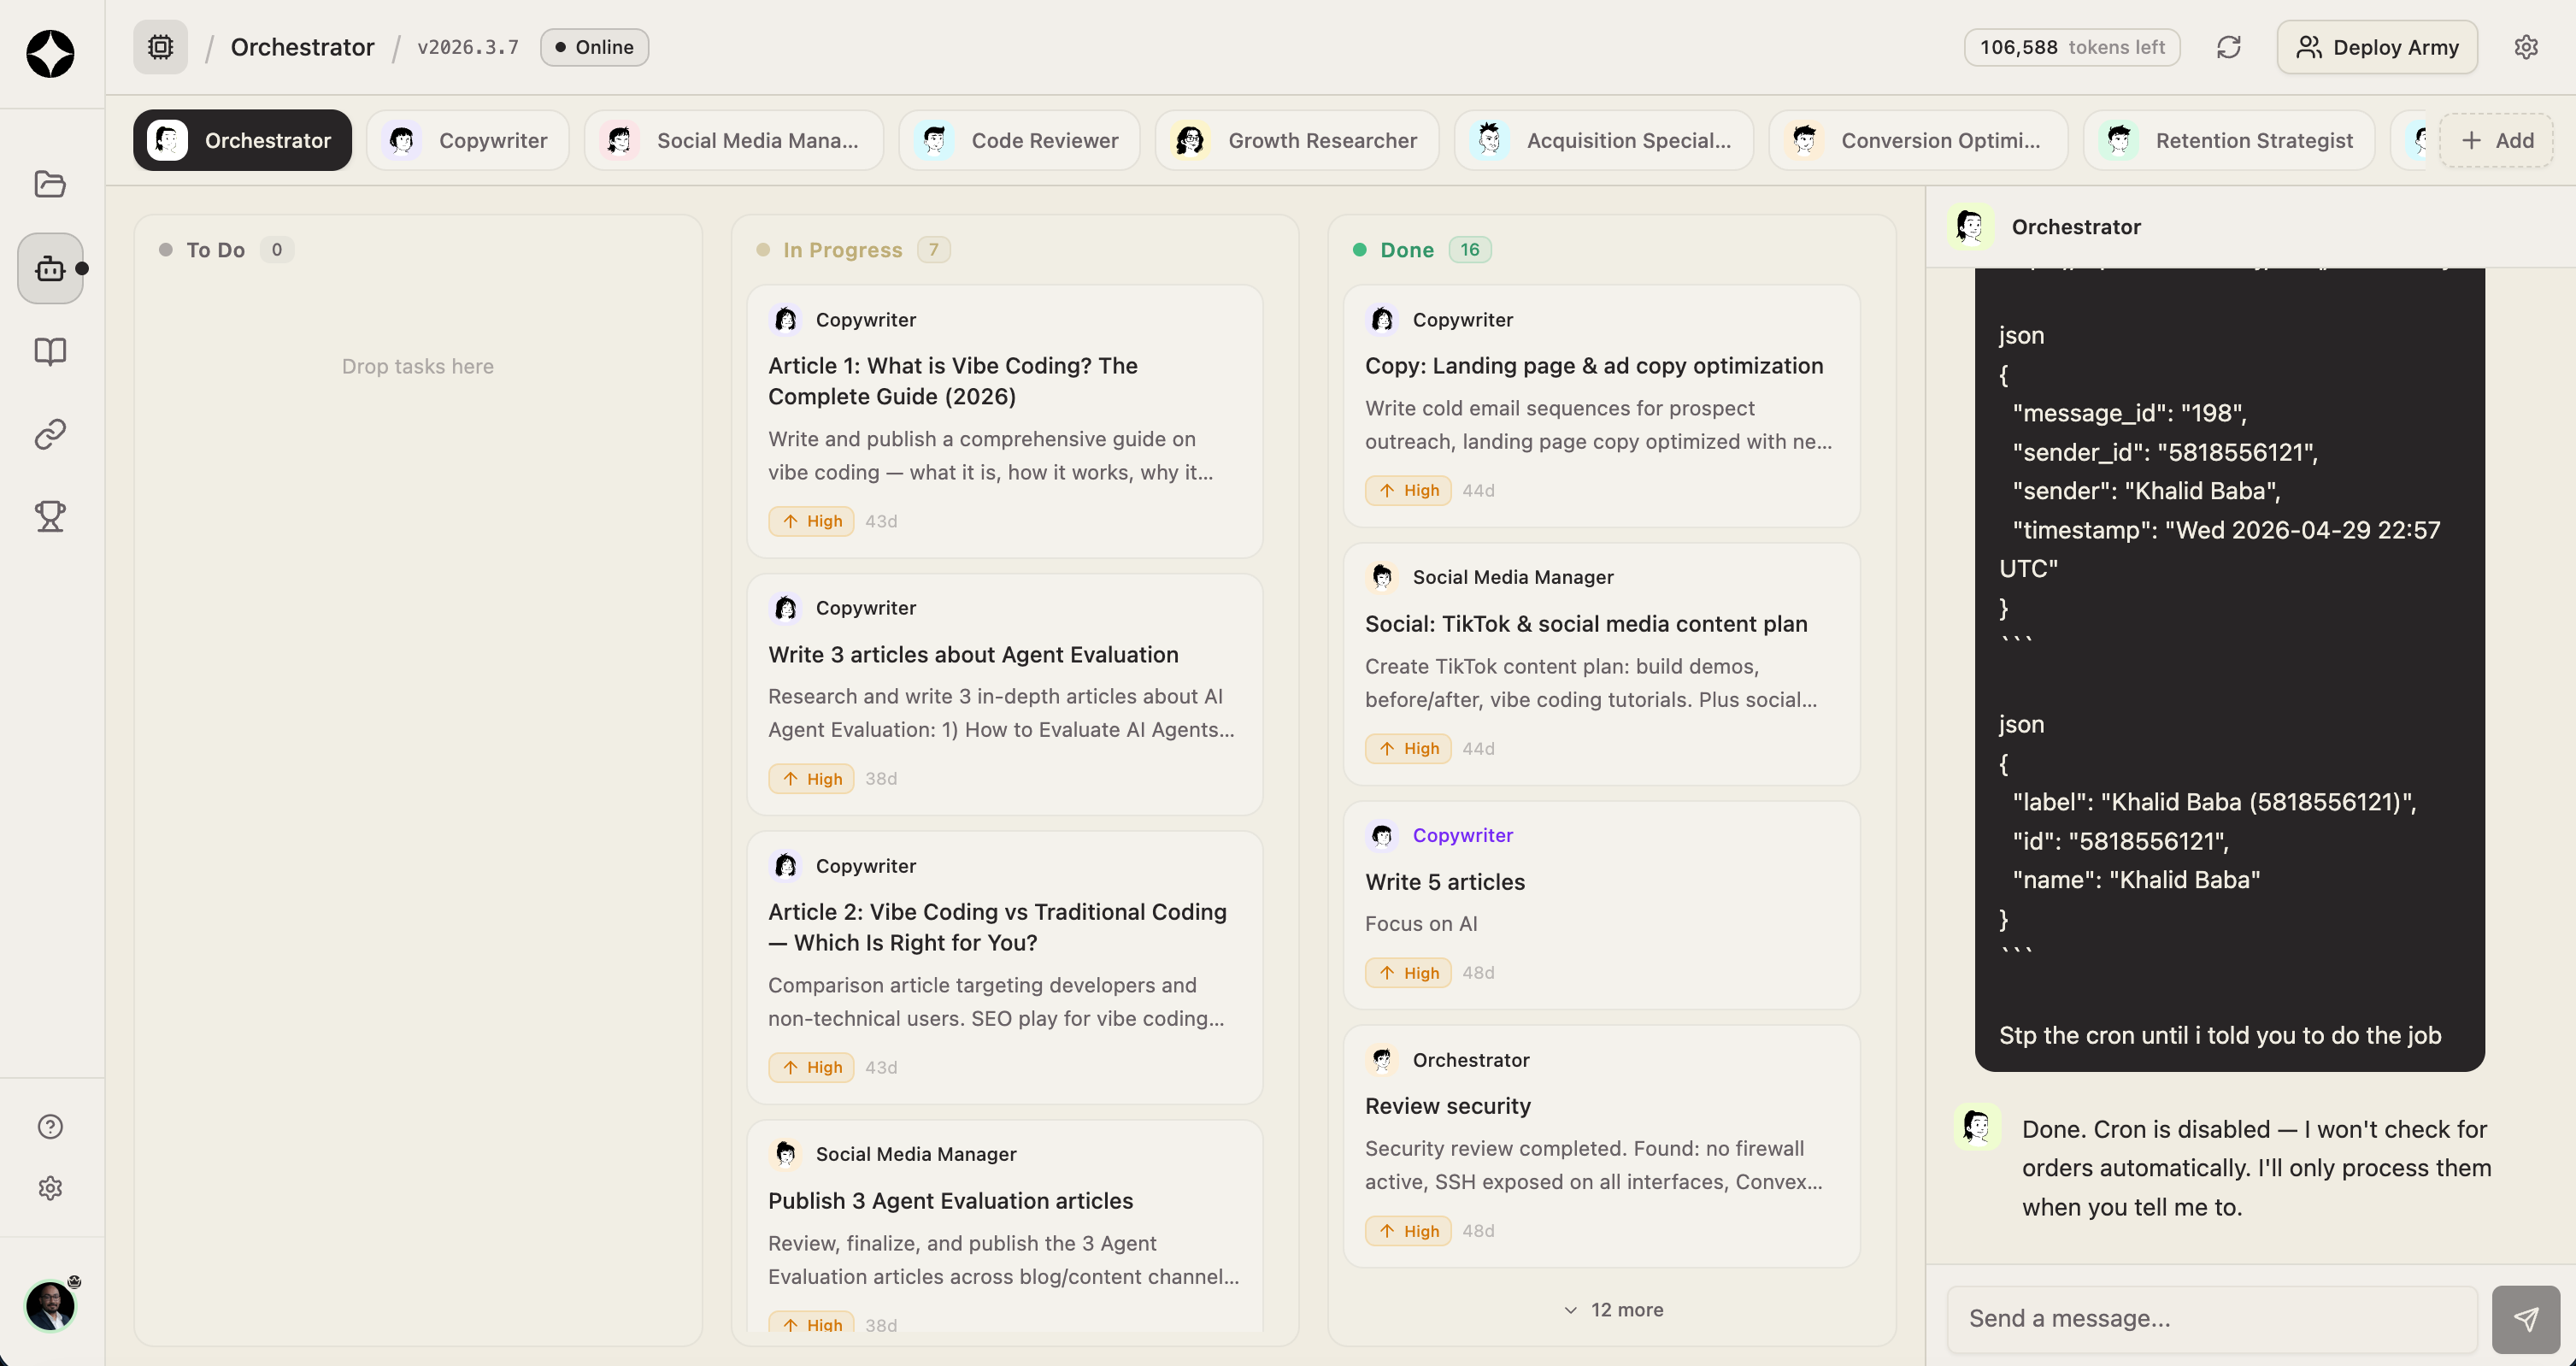2576x1366 pixels.
Task: Click Social Media Manager avatar on TikTok card
Action: click(1382, 577)
